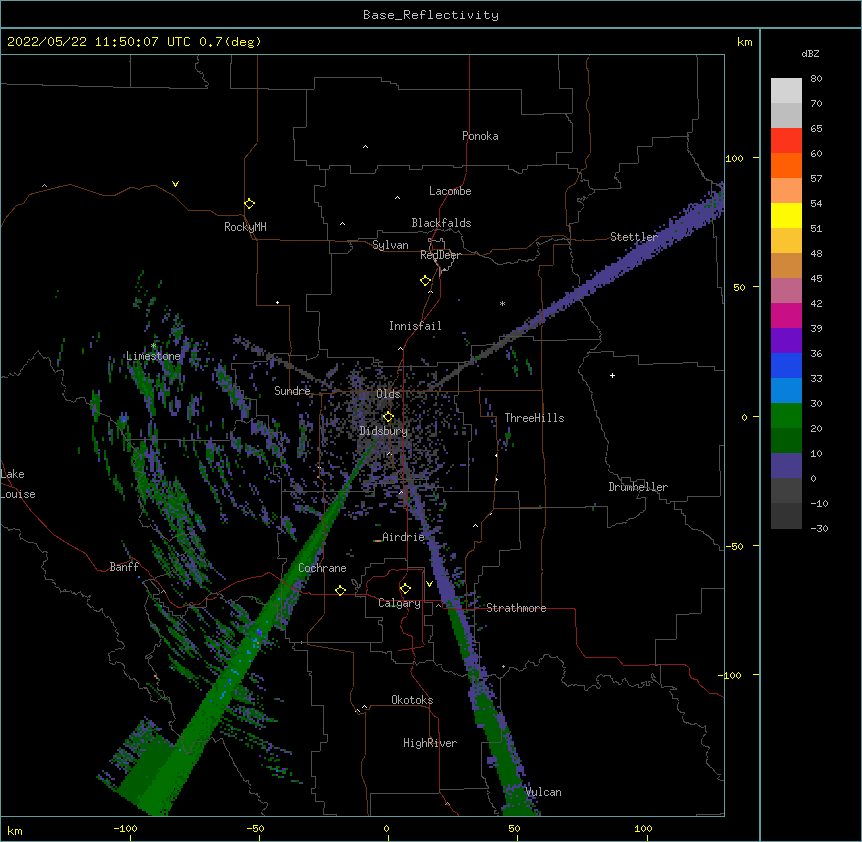Click the Olds city label
Screen dimensions: 862x842
[388, 394]
